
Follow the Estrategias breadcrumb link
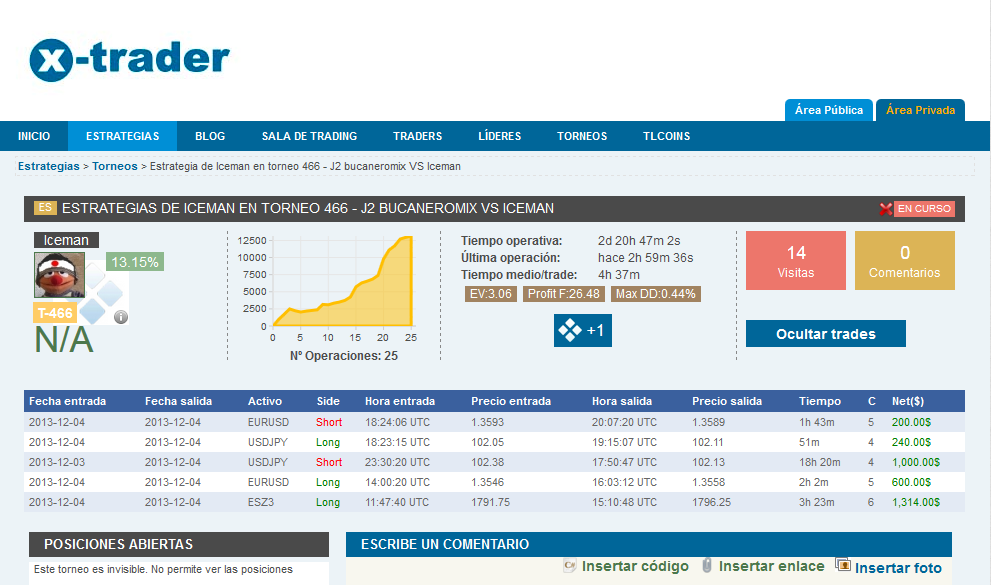coord(49,166)
